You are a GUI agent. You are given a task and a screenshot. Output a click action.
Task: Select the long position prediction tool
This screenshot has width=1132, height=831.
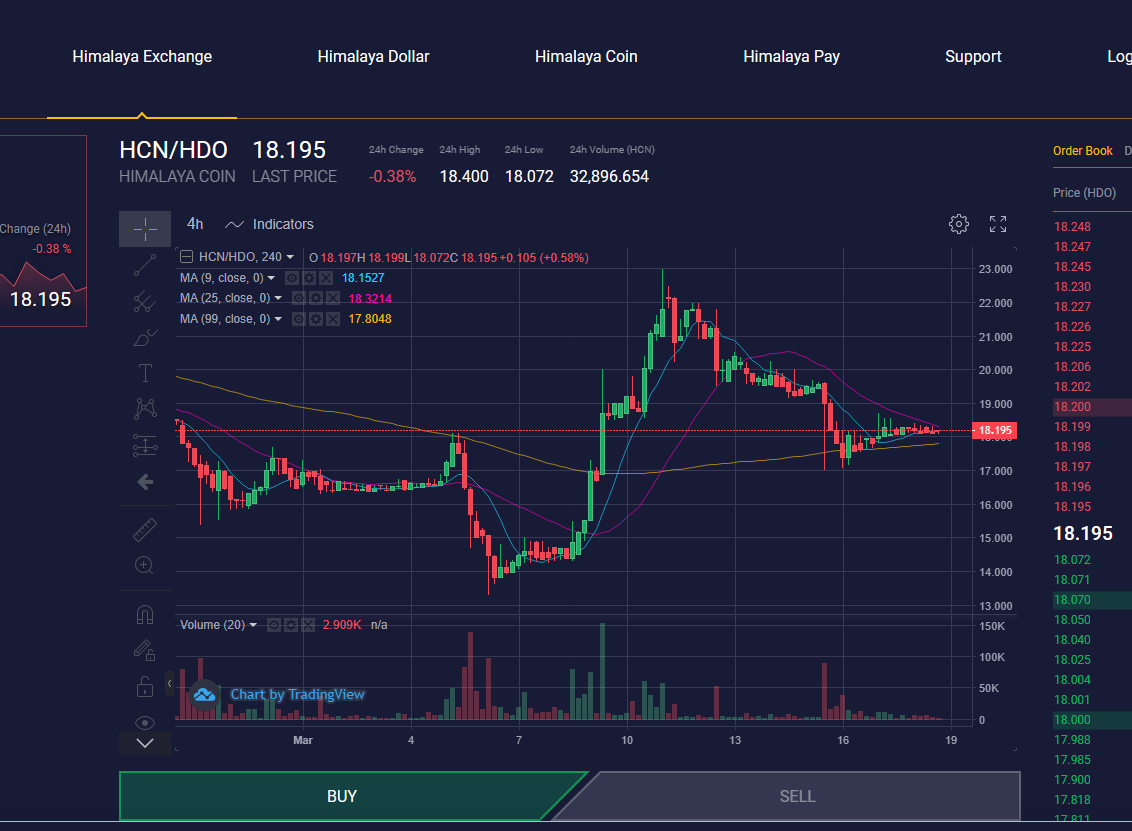145,445
